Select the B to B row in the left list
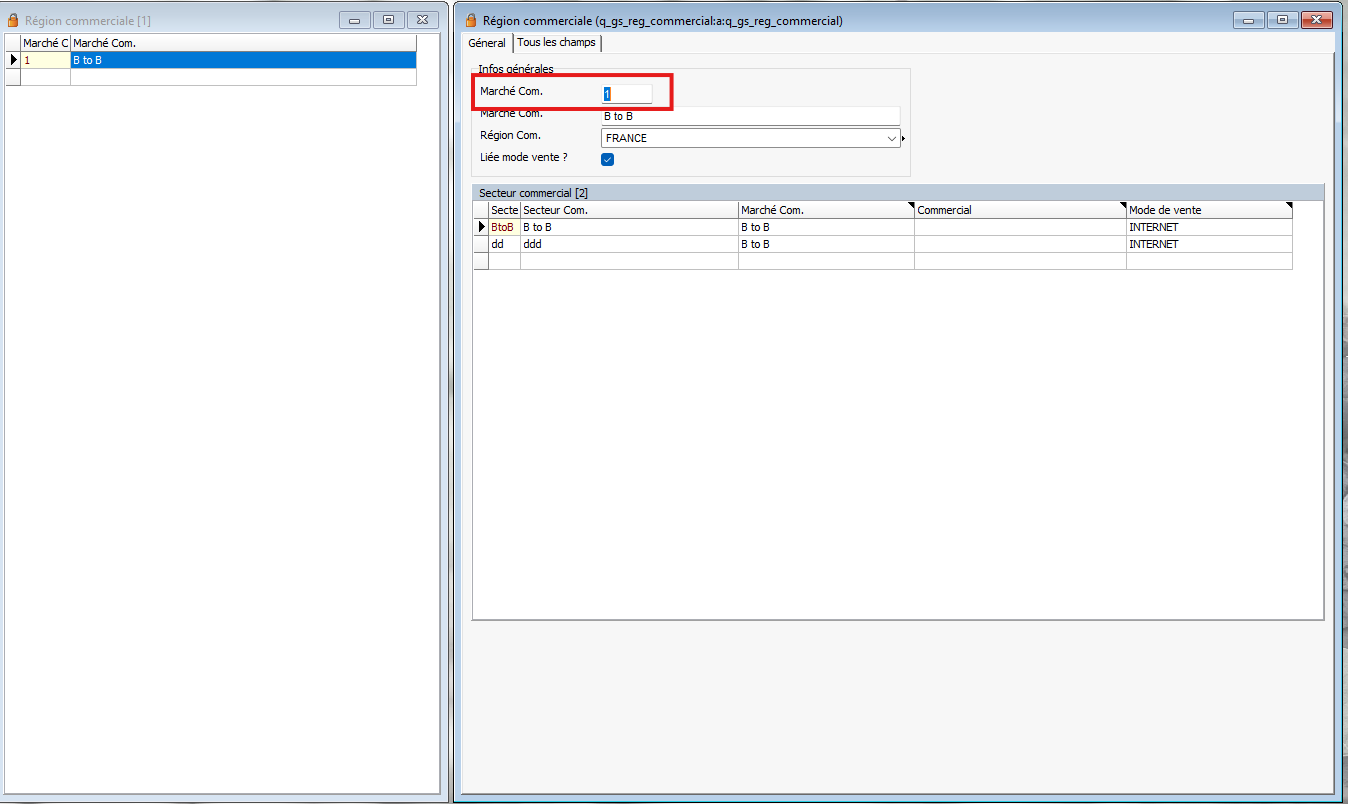 click(242, 60)
